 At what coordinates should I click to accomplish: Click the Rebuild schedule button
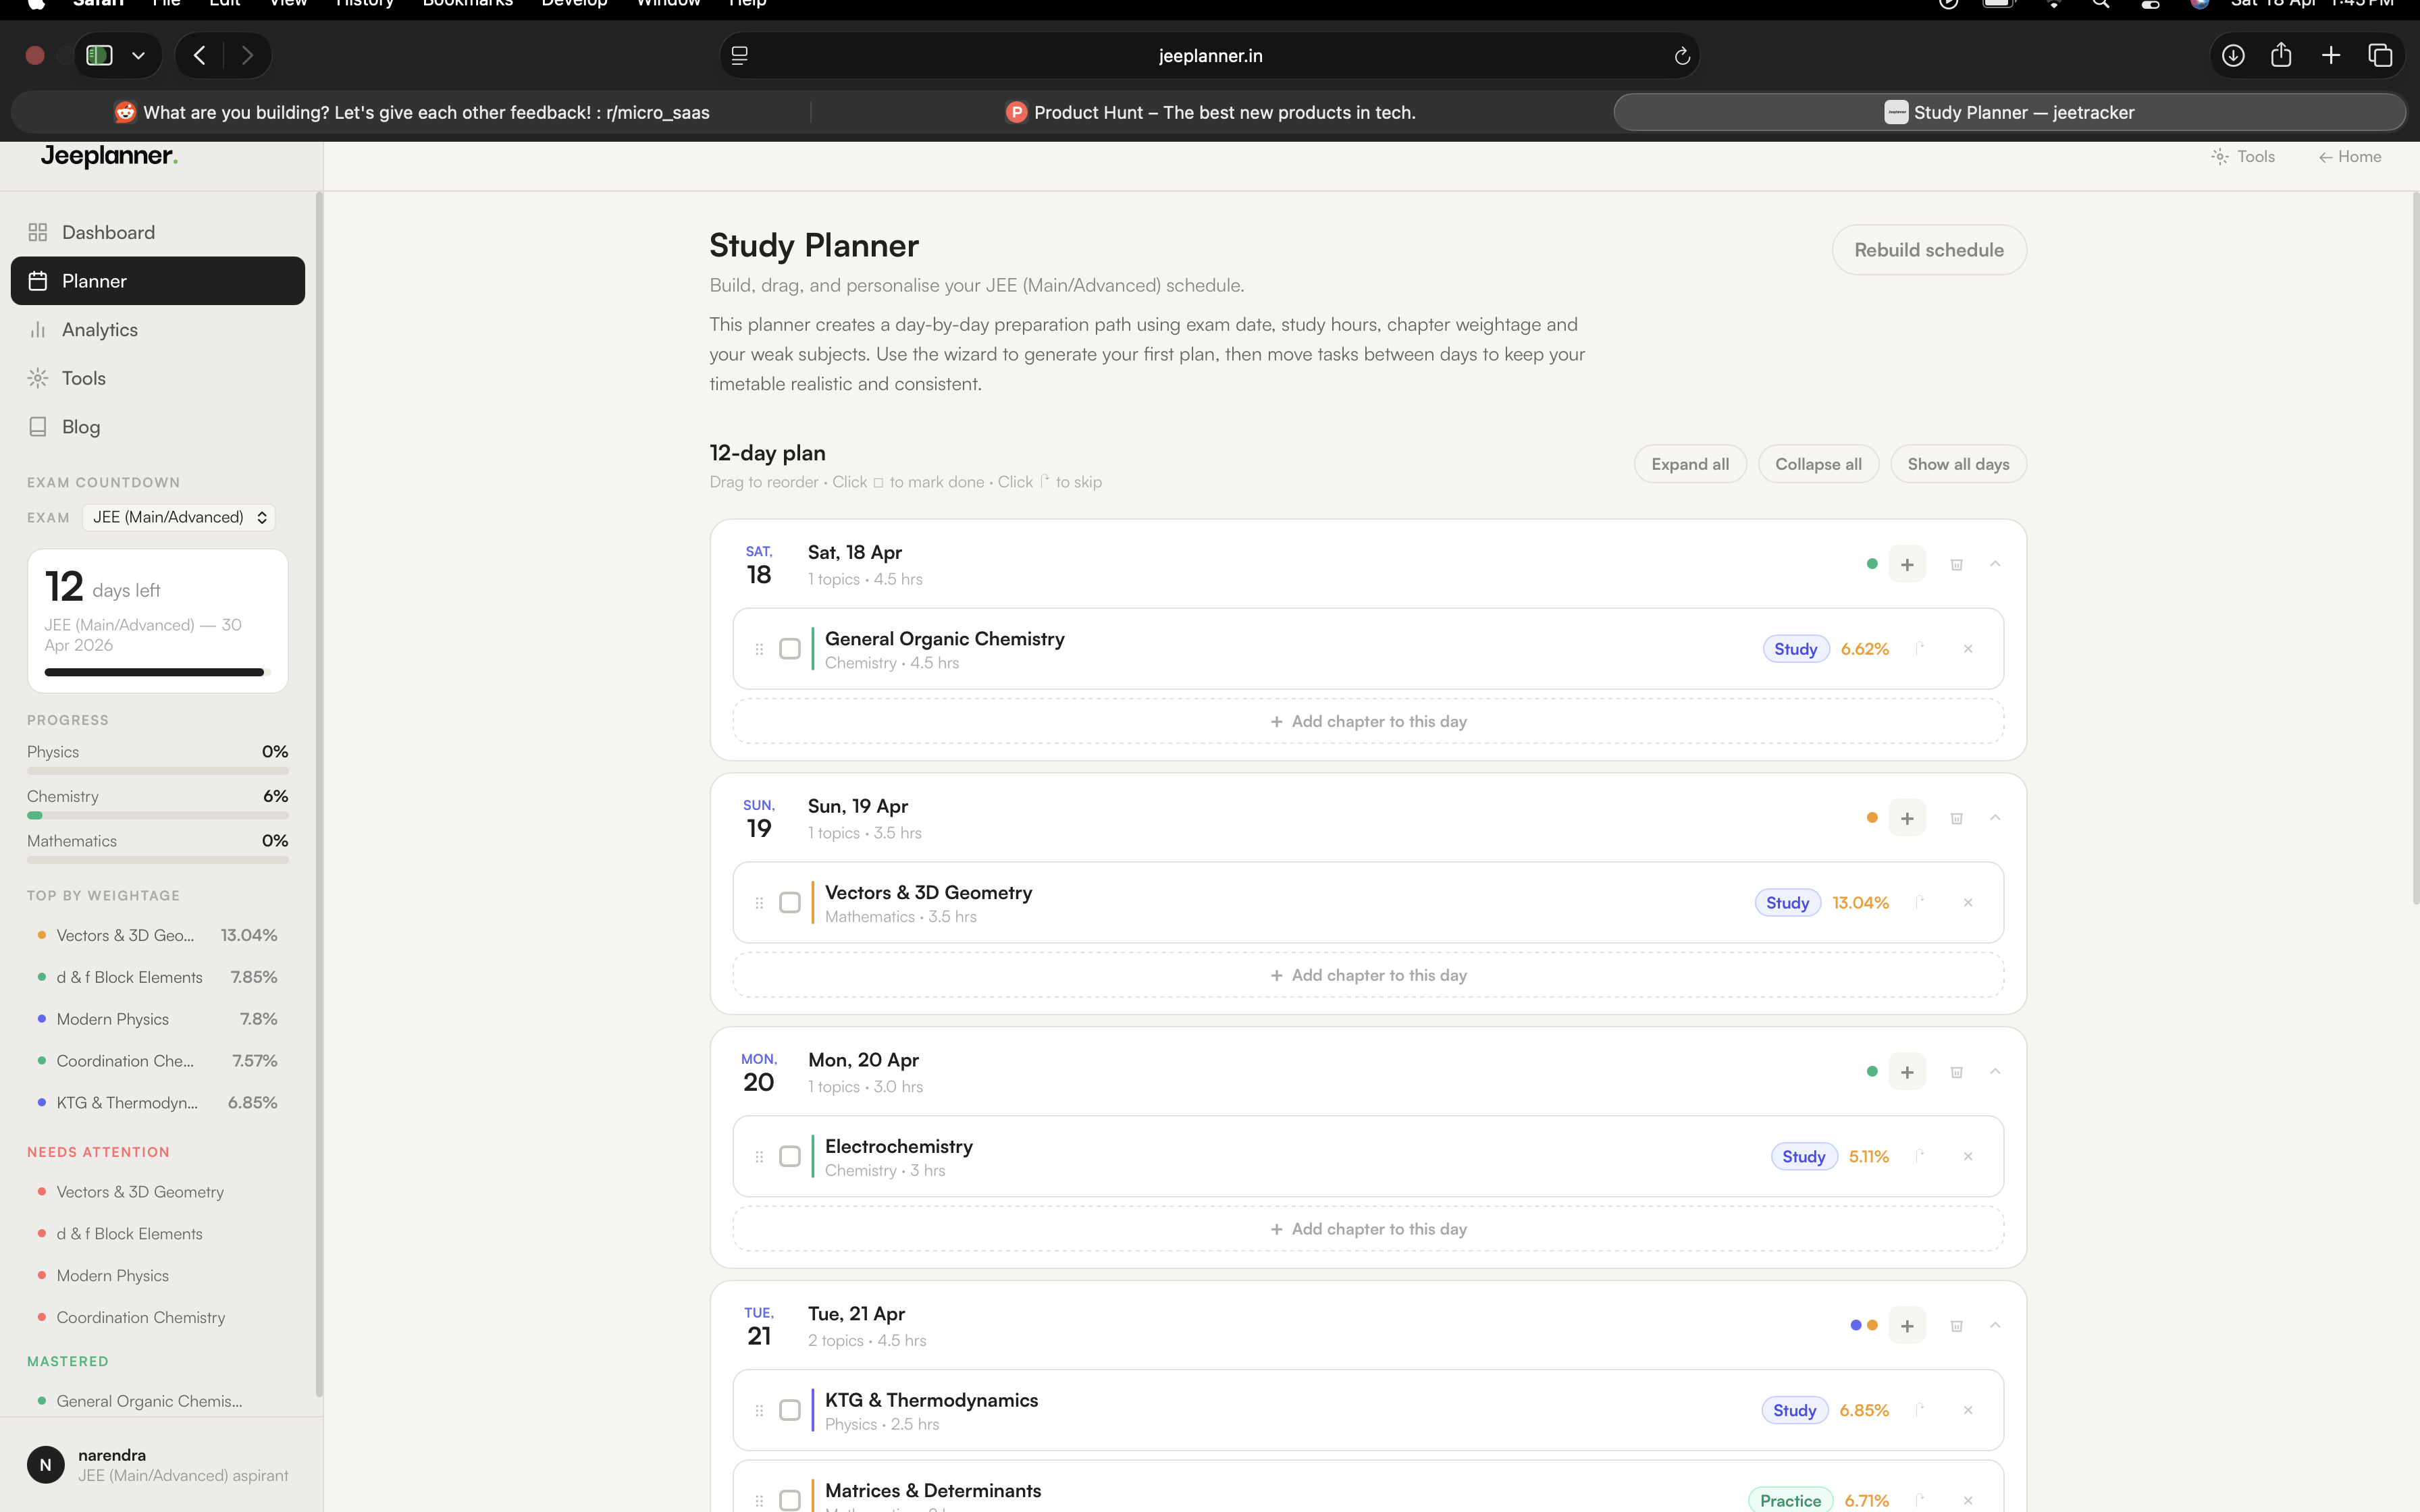point(1929,250)
